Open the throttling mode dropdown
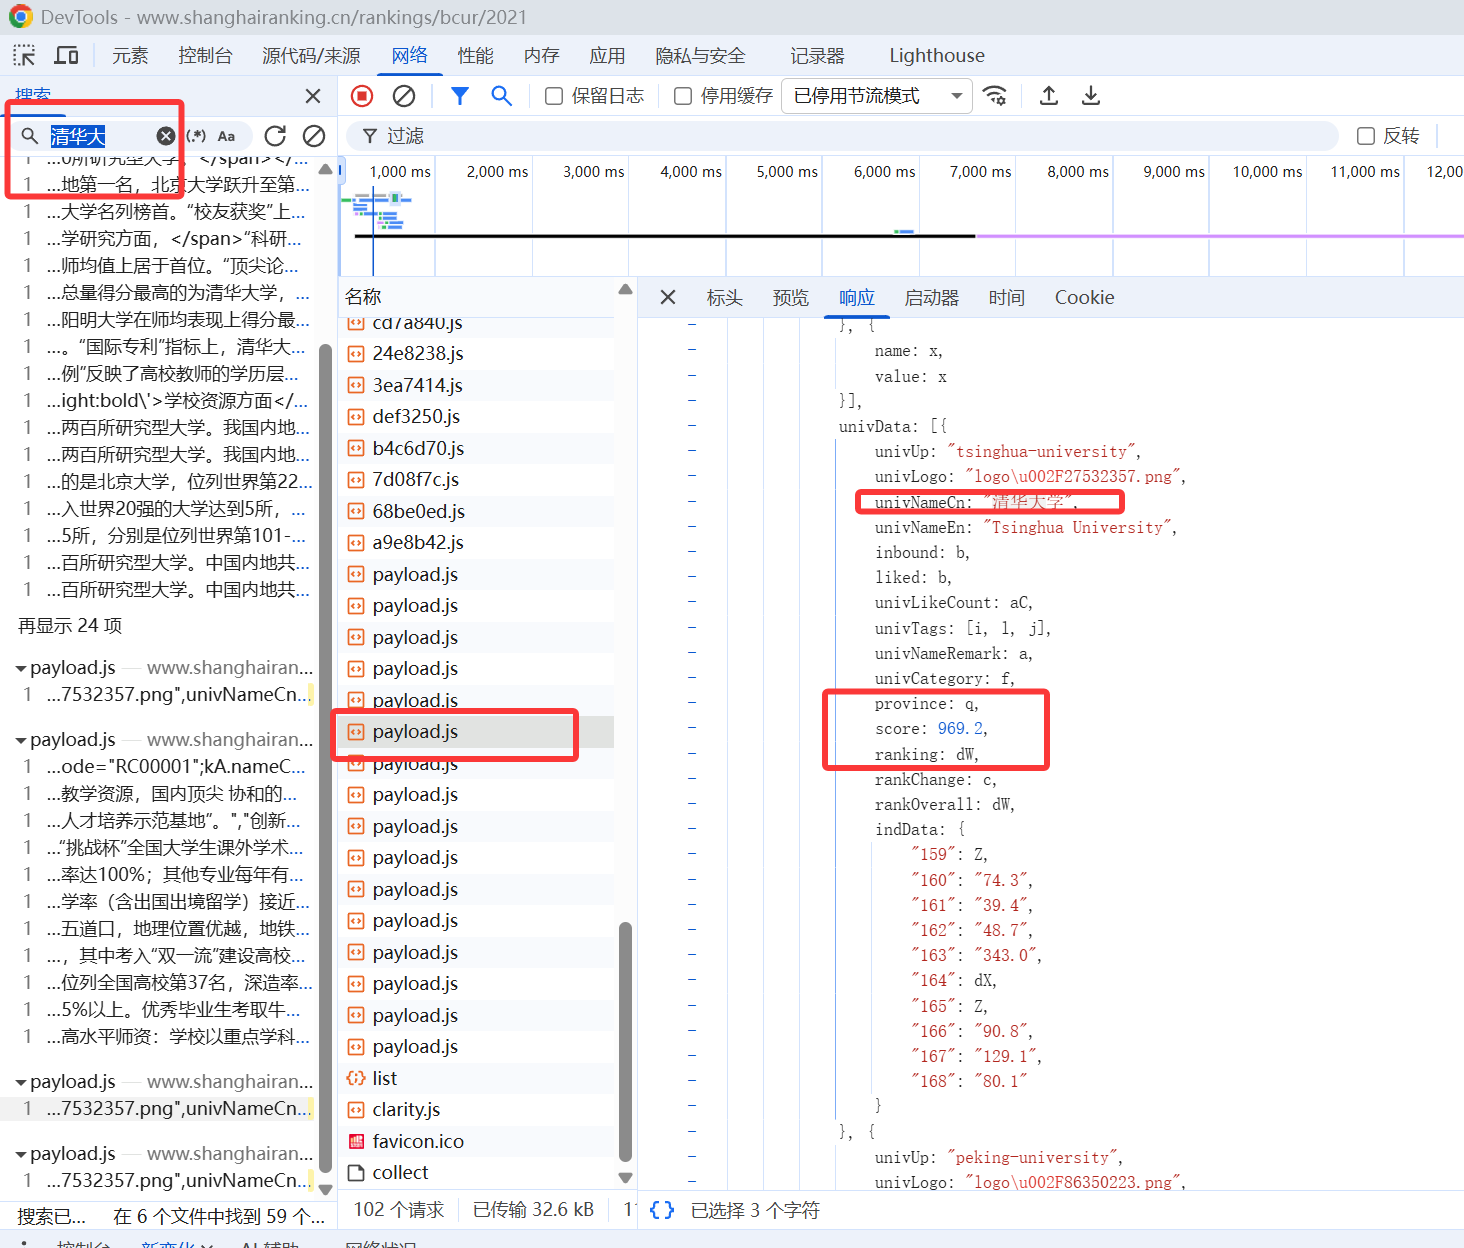This screenshot has width=1464, height=1248. click(x=877, y=96)
